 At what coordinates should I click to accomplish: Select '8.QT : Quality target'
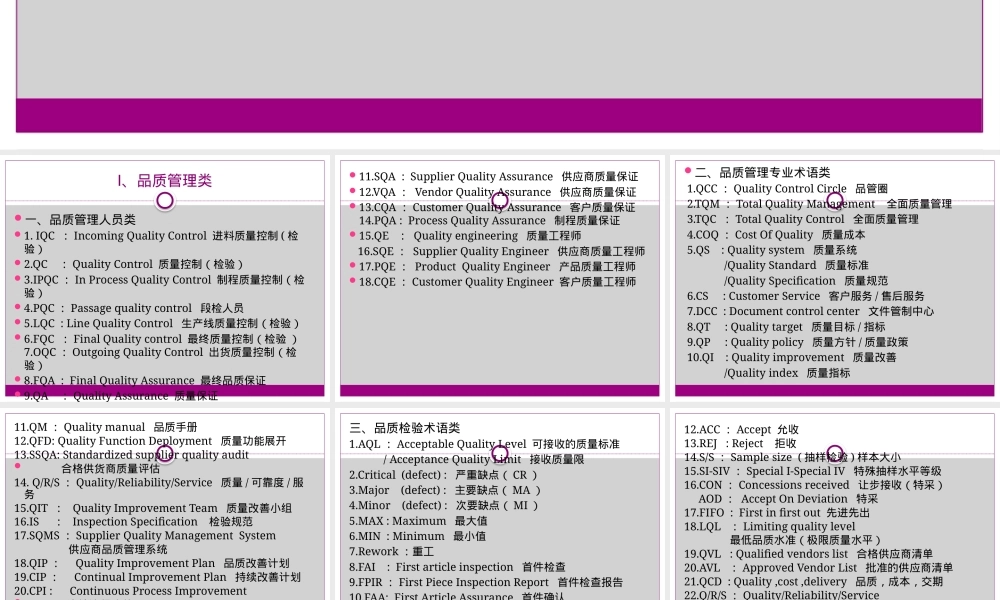coord(745,327)
